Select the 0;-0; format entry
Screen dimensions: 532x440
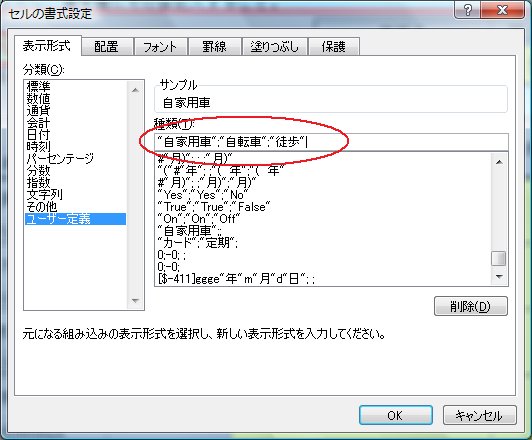(323, 267)
